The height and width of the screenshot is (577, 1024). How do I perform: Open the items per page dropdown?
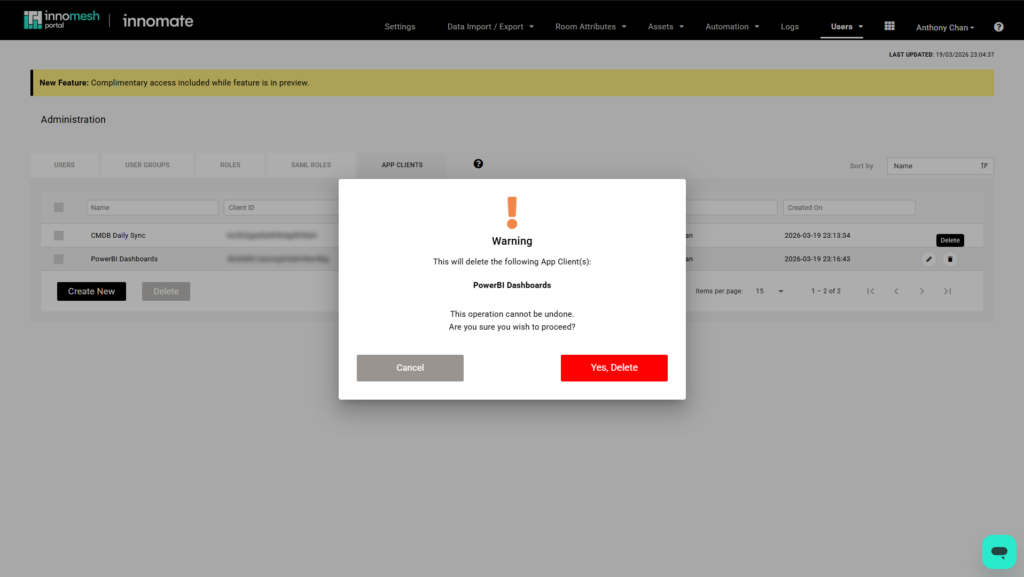tap(769, 291)
